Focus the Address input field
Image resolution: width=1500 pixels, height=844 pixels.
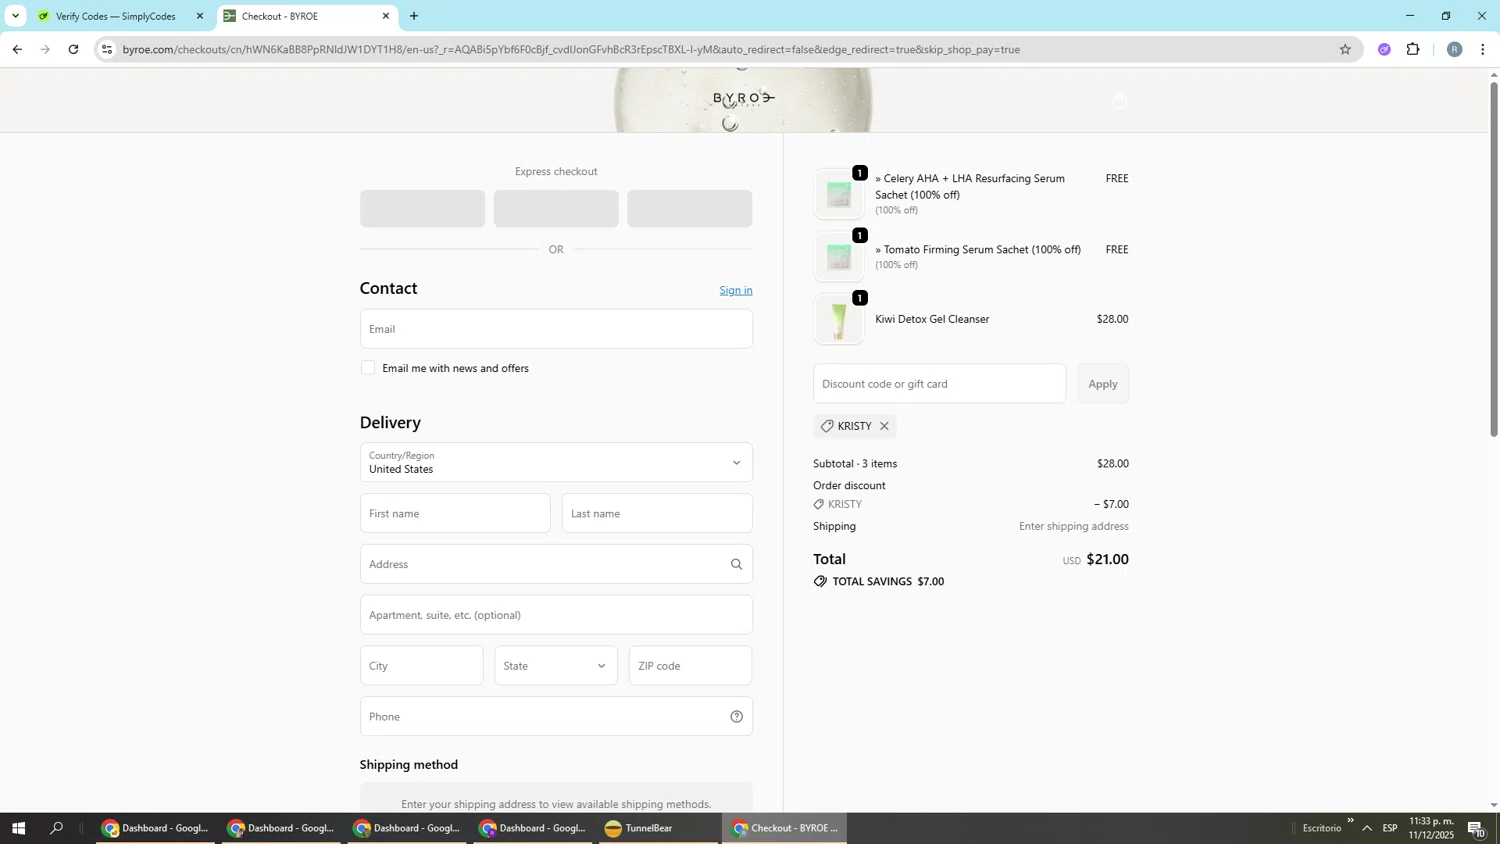[x=556, y=564]
